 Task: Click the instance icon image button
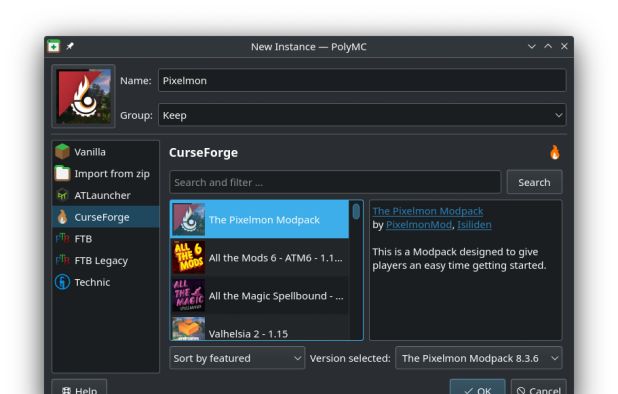coord(84,96)
